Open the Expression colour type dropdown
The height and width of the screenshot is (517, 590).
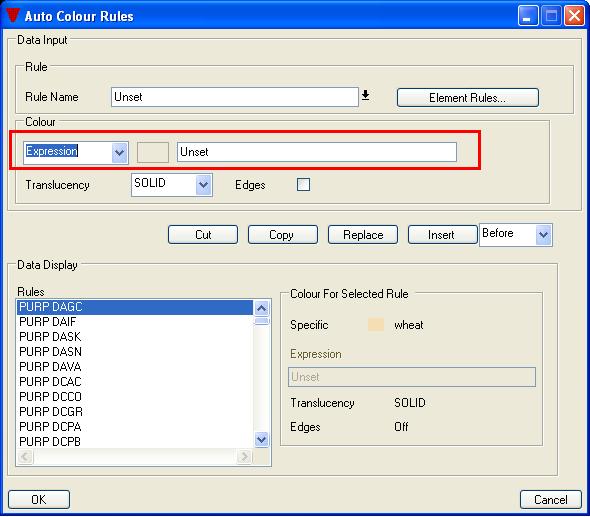(x=120, y=152)
